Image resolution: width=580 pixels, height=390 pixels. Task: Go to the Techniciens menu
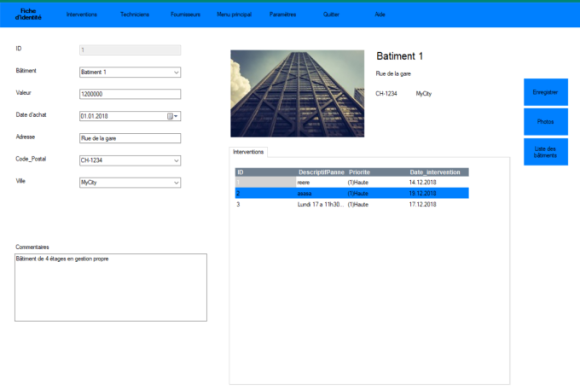pos(135,14)
